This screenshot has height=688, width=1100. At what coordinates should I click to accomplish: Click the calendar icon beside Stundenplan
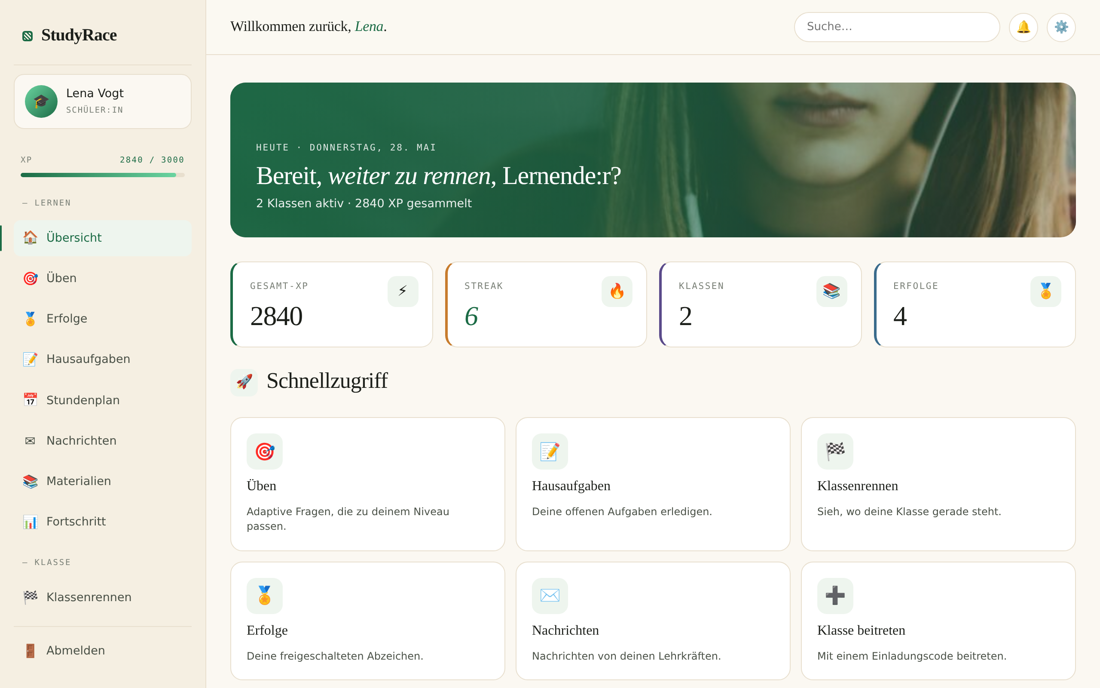coord(30,400)
